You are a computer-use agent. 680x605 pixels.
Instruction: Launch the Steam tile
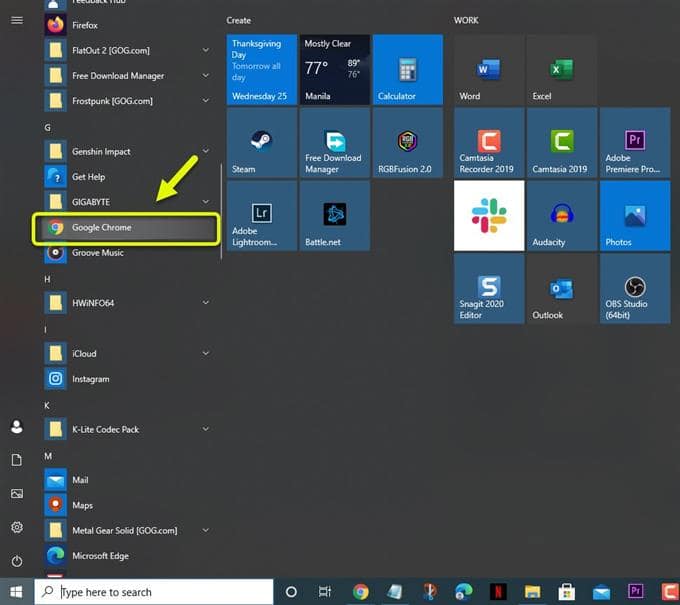pos(262,143)
